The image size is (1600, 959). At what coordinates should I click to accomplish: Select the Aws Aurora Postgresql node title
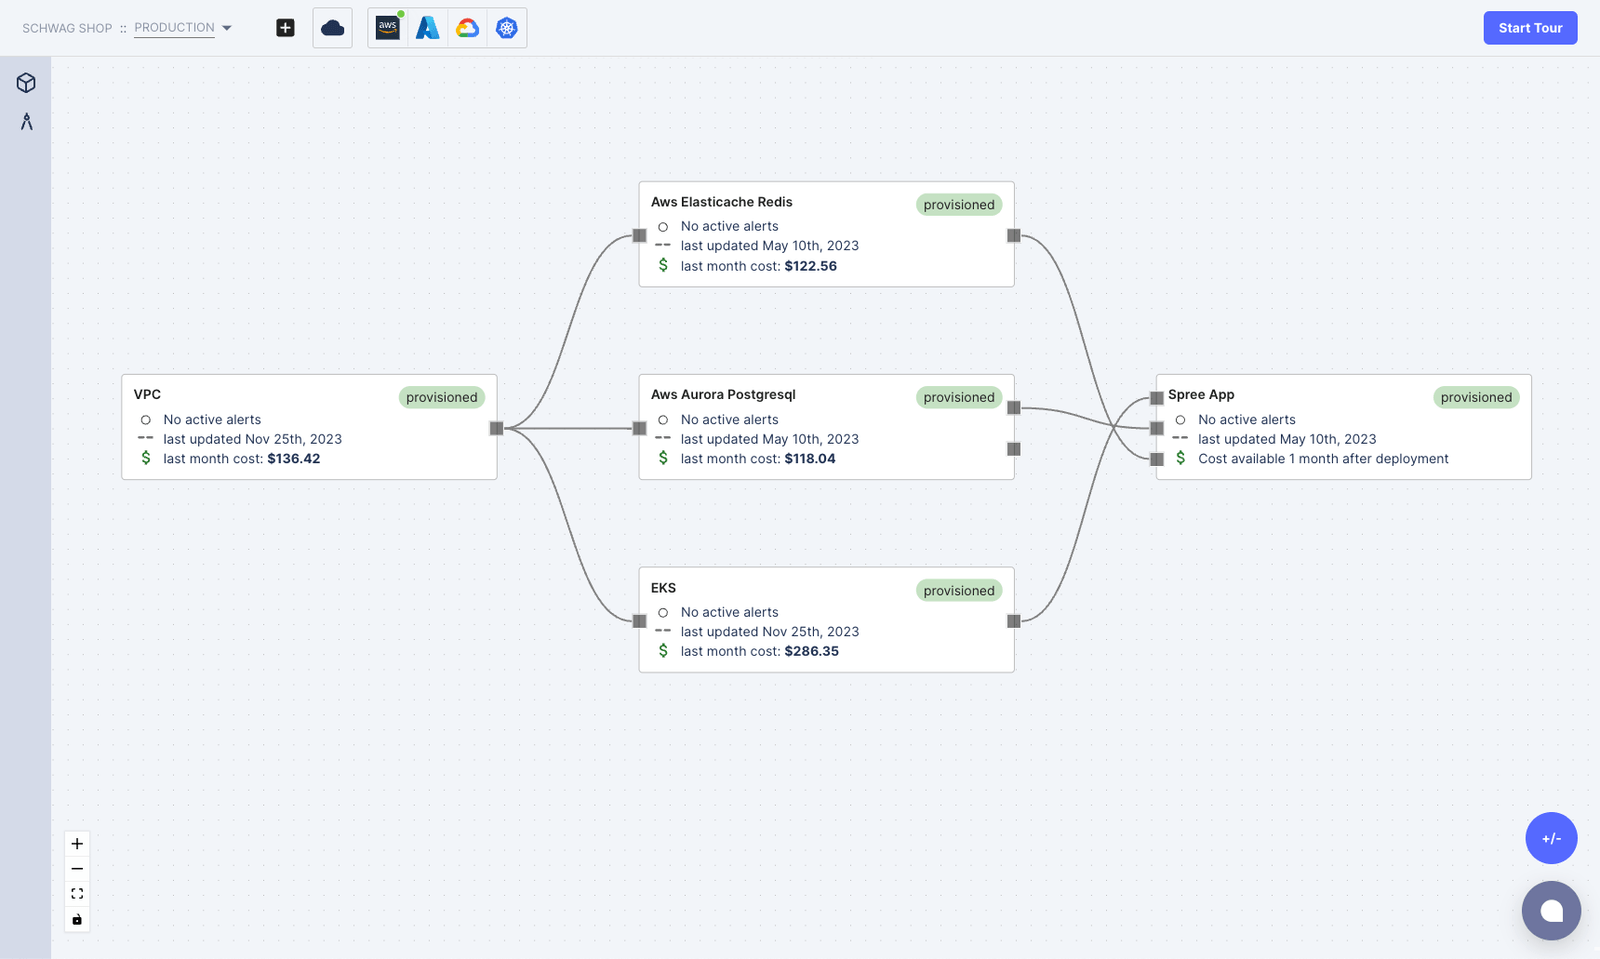pos(723,394)
